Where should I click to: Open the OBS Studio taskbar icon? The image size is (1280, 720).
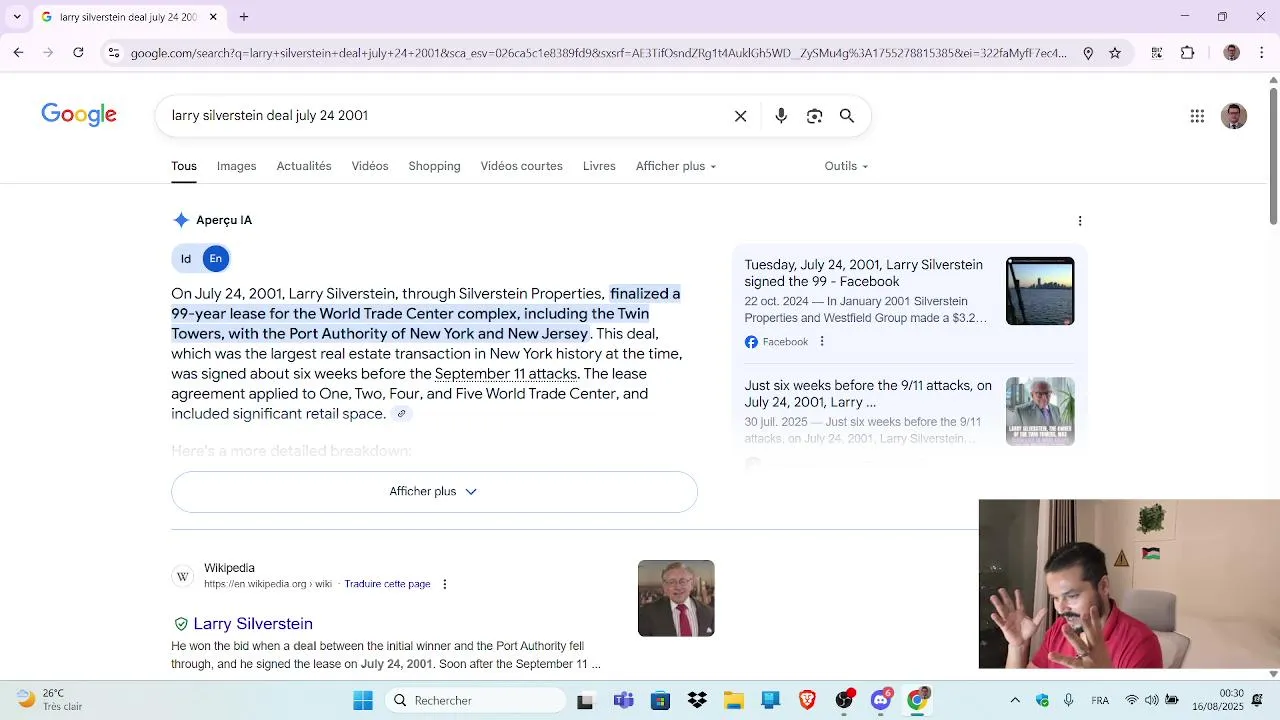click(844, 700)
